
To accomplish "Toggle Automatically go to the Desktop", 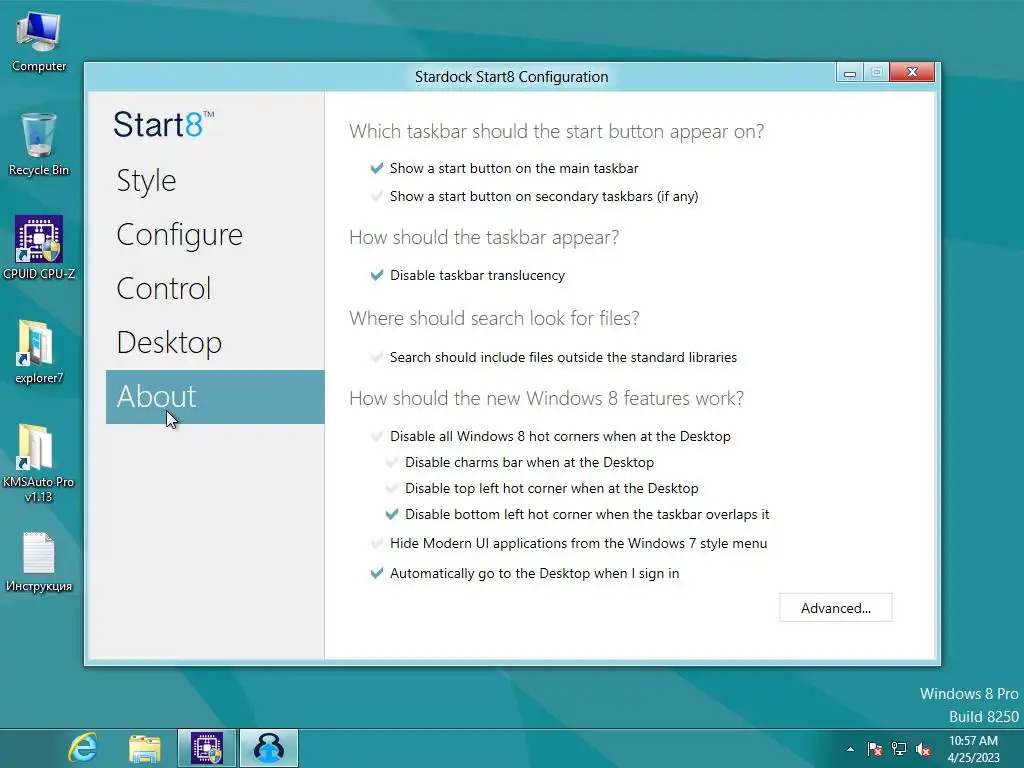I will coord(525,573).
